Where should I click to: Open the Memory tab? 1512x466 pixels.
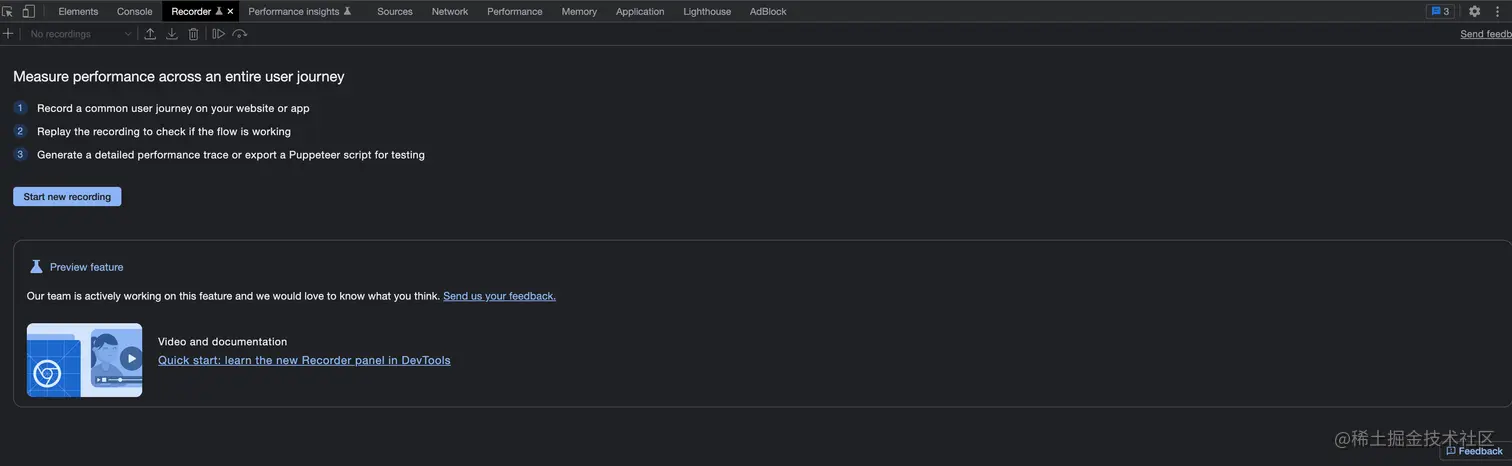pyautogui.click(x=579, y=12)
